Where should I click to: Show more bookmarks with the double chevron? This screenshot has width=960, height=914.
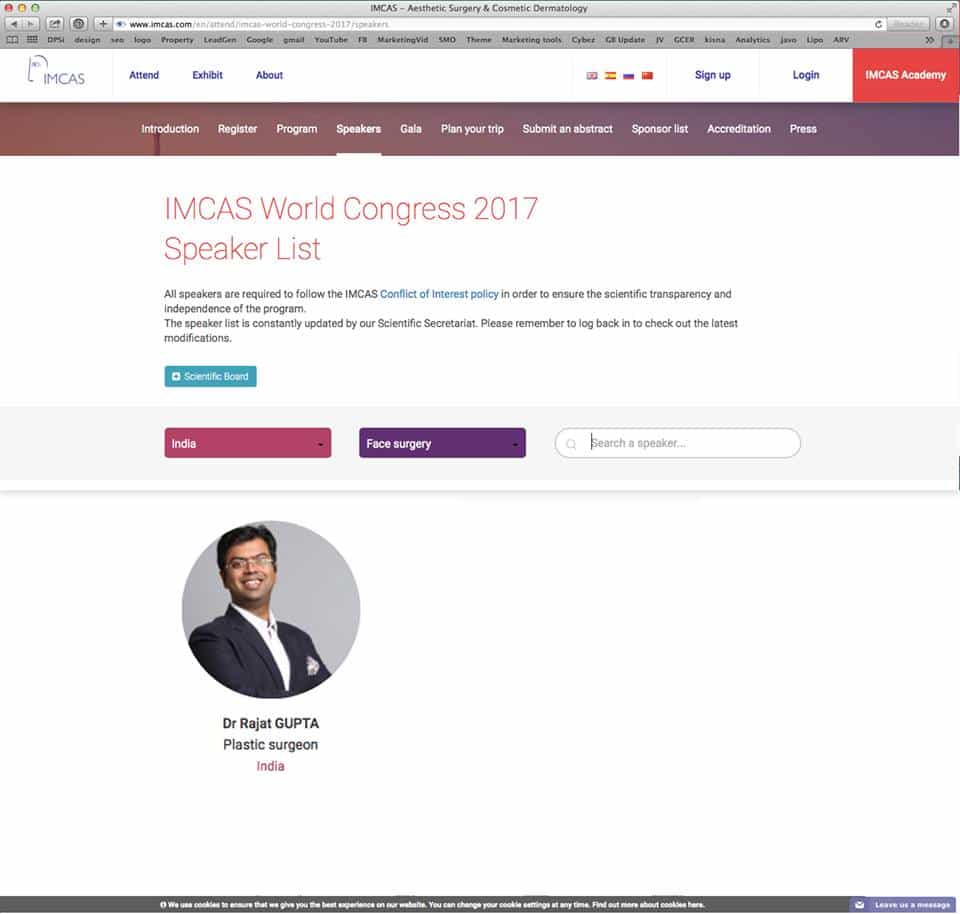(929, 40)
